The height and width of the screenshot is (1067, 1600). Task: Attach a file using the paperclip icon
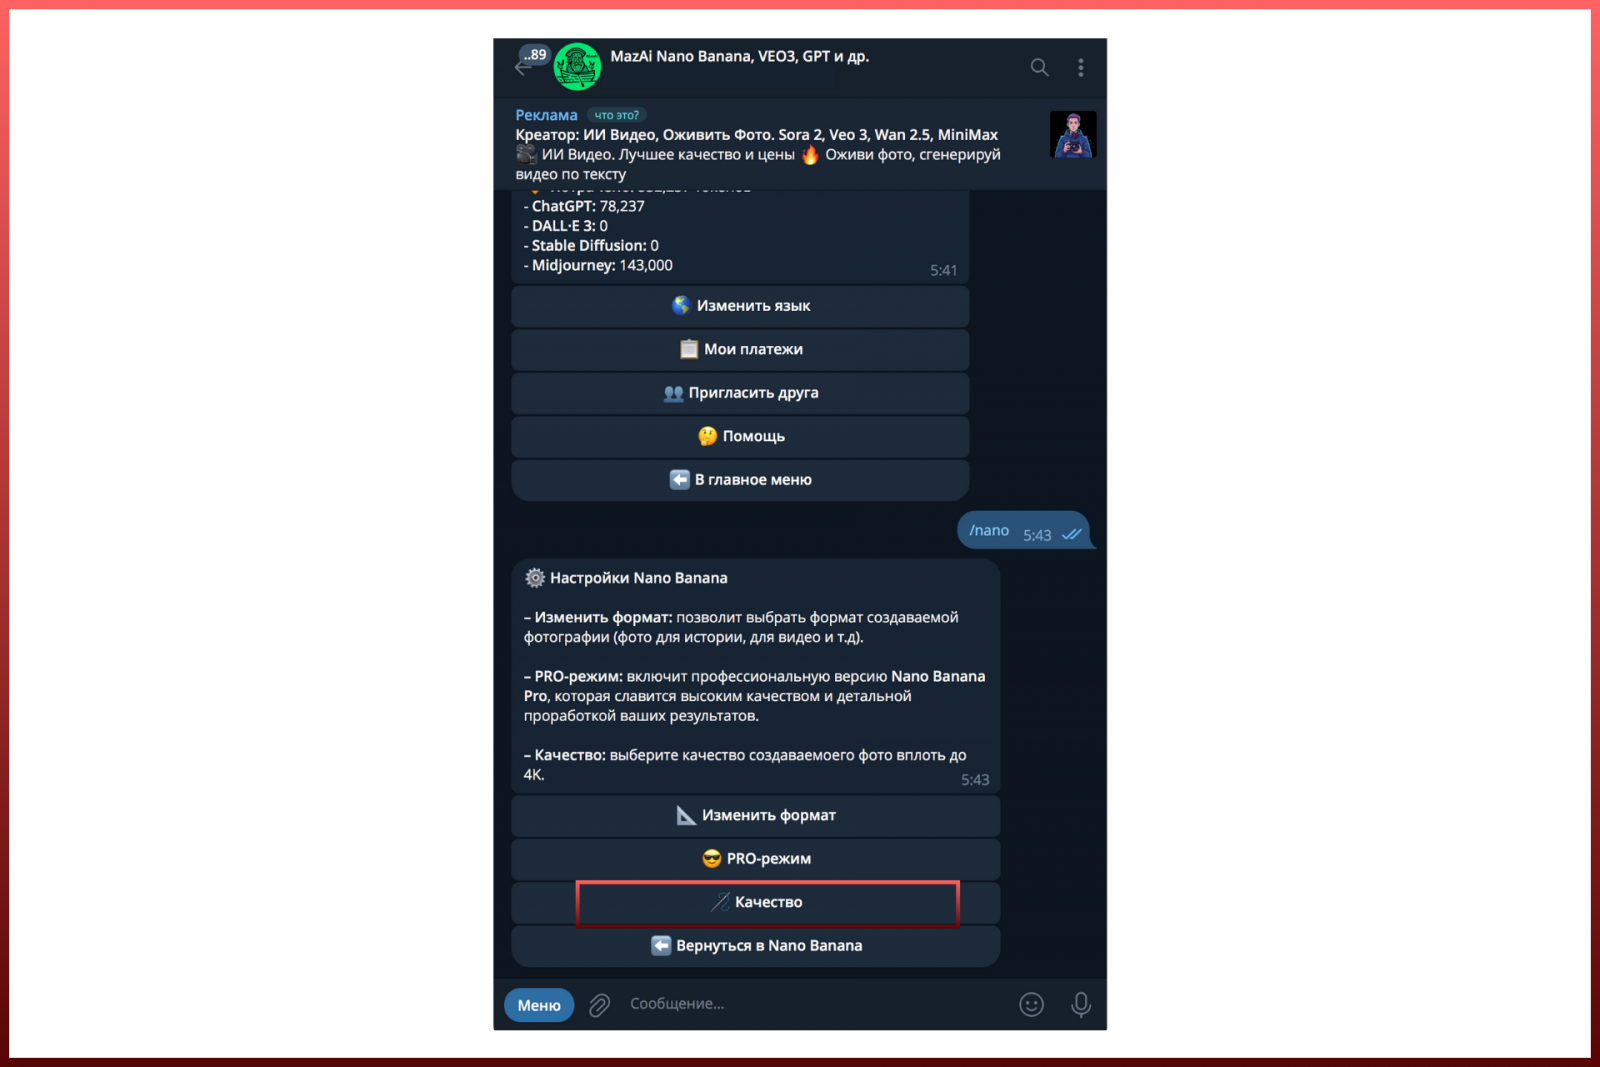(x=599, y=1005)
